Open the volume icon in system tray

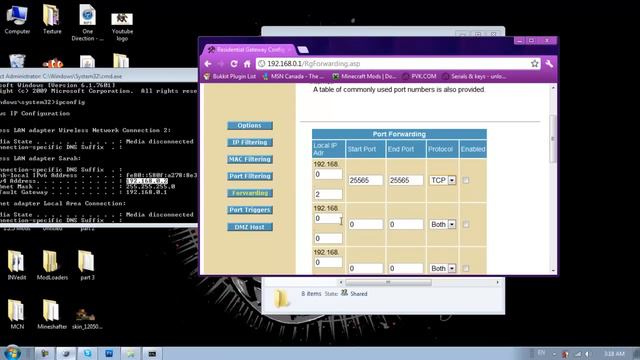pyautogui.click(x=587, y=354)
